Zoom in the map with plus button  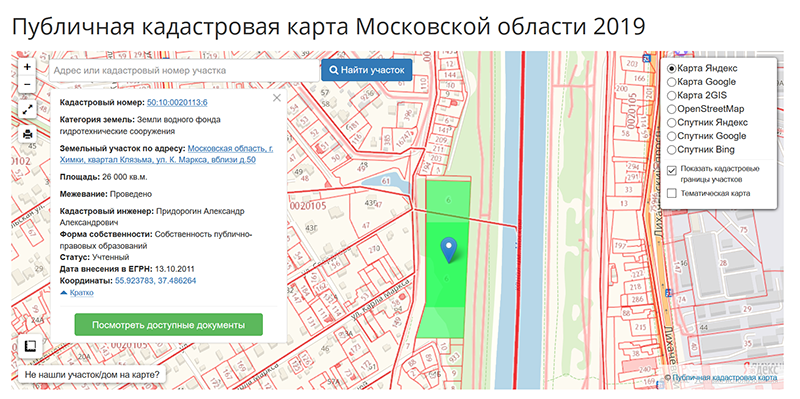tap(27, 67)
